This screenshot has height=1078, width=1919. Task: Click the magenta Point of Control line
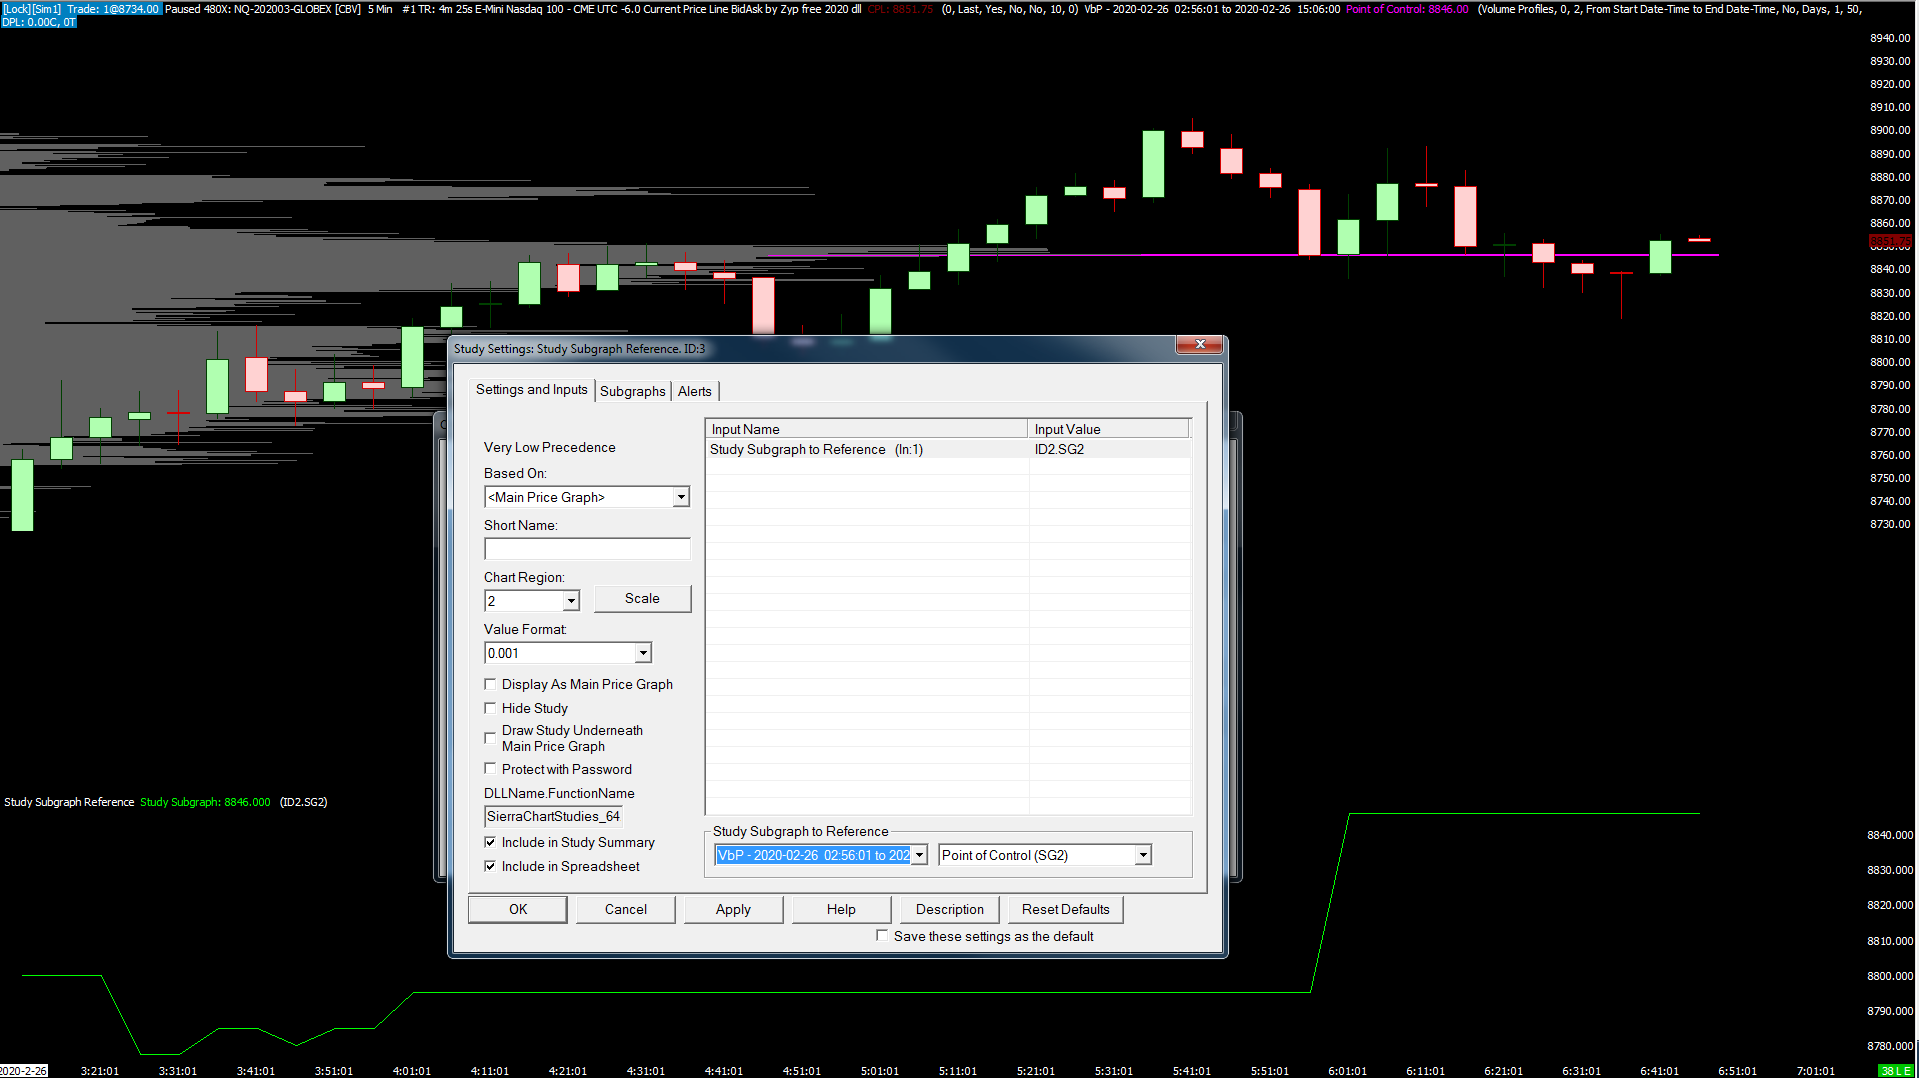click(1430, 255)
